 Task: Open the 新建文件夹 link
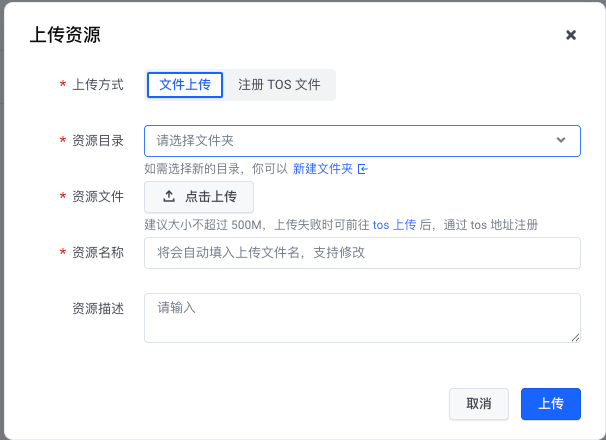322,169
